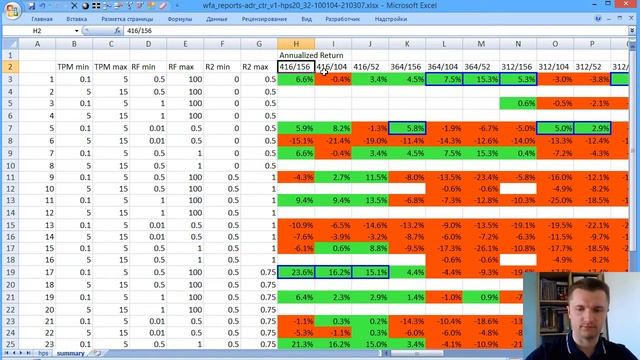This screenshot has width=640, height=360.
Task: Undo the last action
Action: [x=42, y=6]
